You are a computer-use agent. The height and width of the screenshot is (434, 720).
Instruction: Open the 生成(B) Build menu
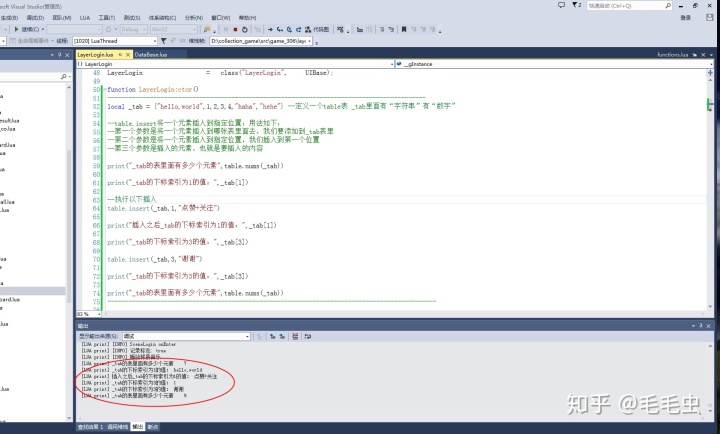pos(9,17)
